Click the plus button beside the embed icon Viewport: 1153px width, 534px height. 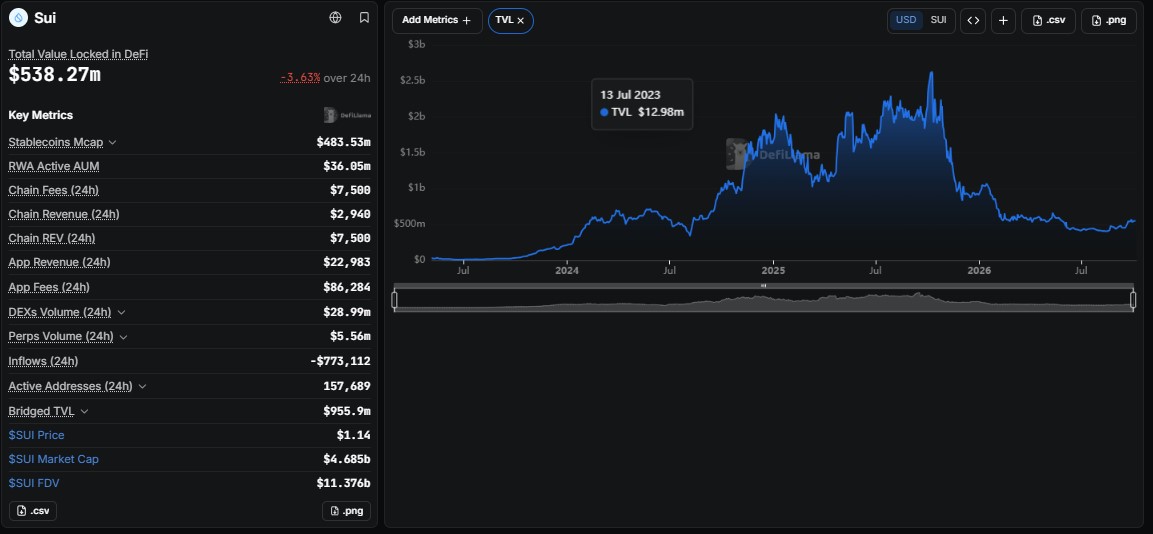[1003, 21]
